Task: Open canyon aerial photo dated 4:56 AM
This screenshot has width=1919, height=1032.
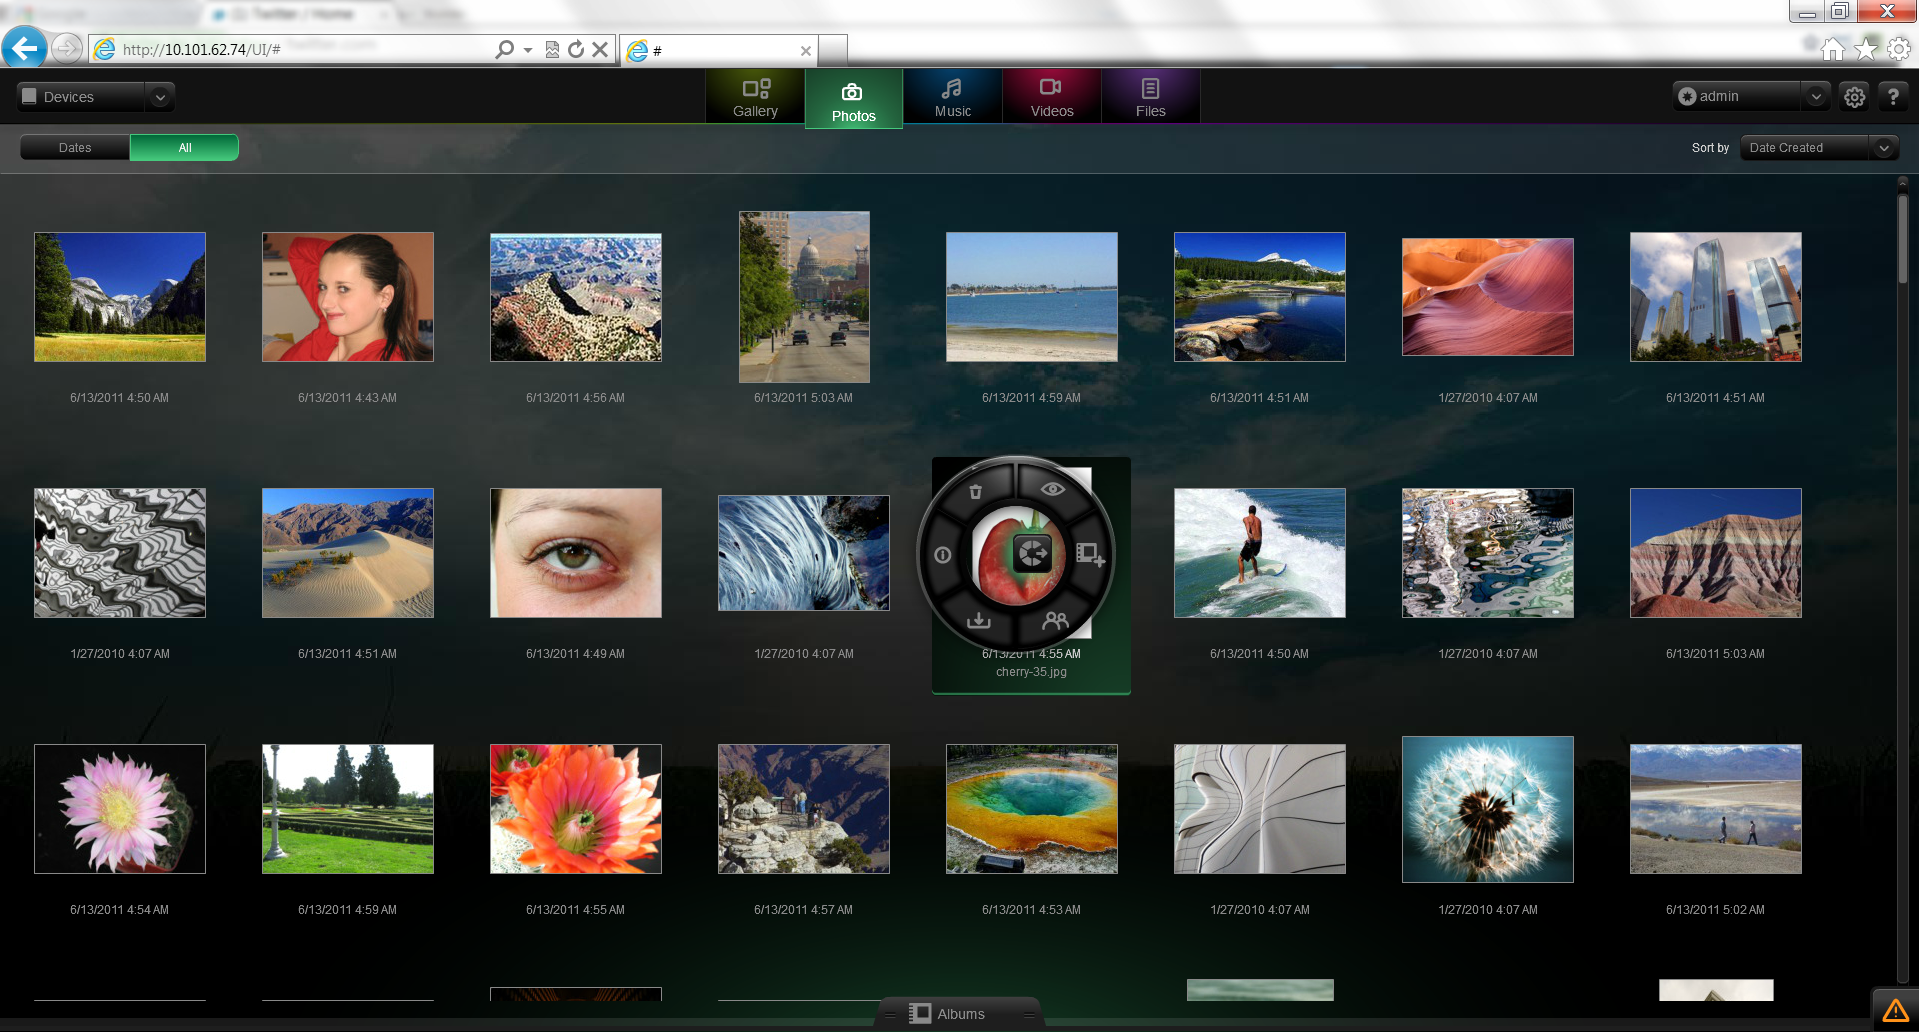Action: point(576,297)
